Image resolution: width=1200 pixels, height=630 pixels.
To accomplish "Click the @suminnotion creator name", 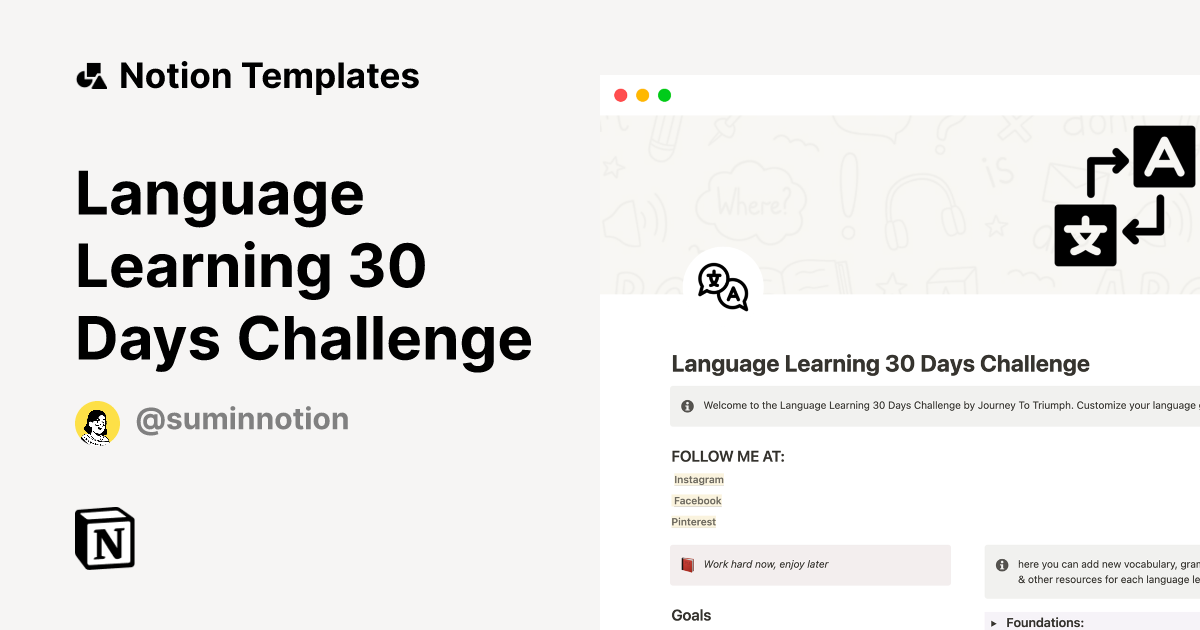I will pos(242,419).
